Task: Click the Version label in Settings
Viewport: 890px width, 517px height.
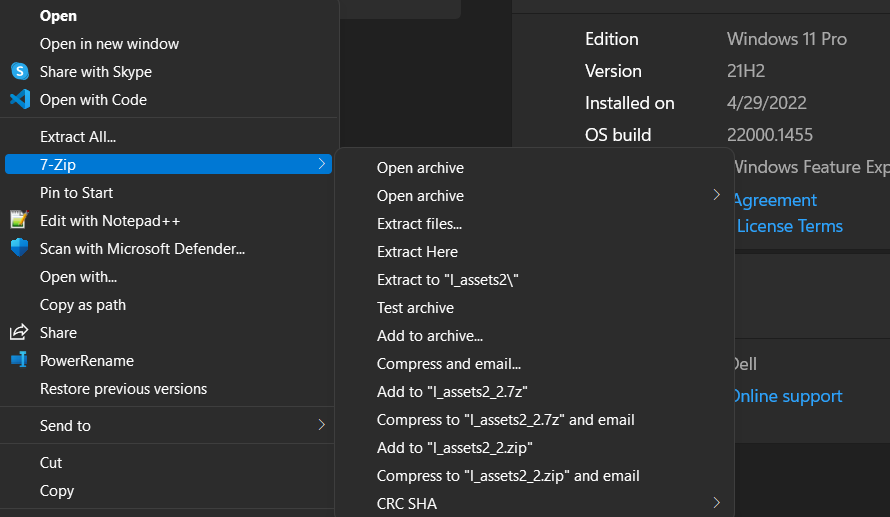Action: click(613, 70)
